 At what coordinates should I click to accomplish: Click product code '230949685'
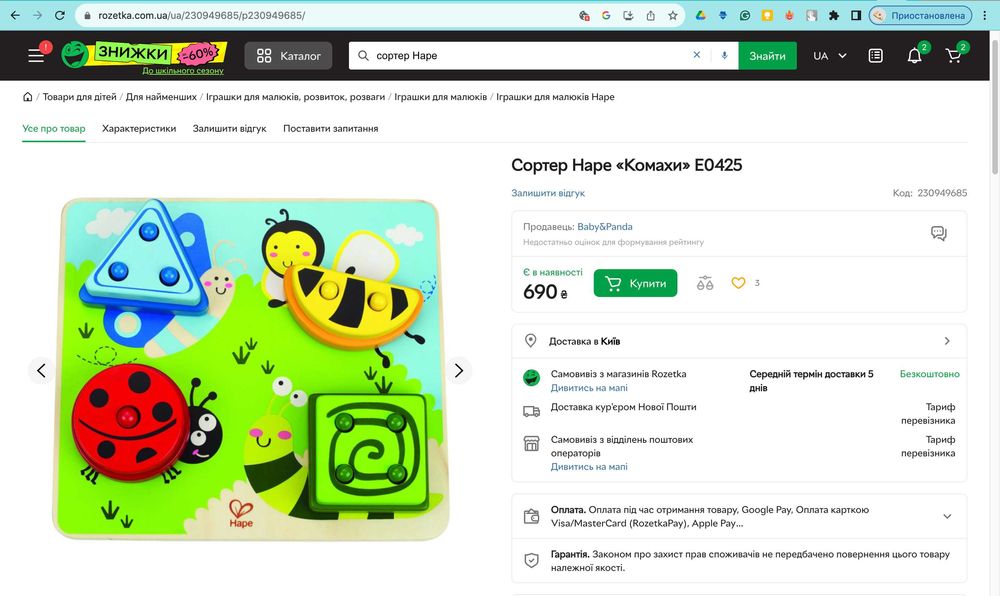(942, 193)
